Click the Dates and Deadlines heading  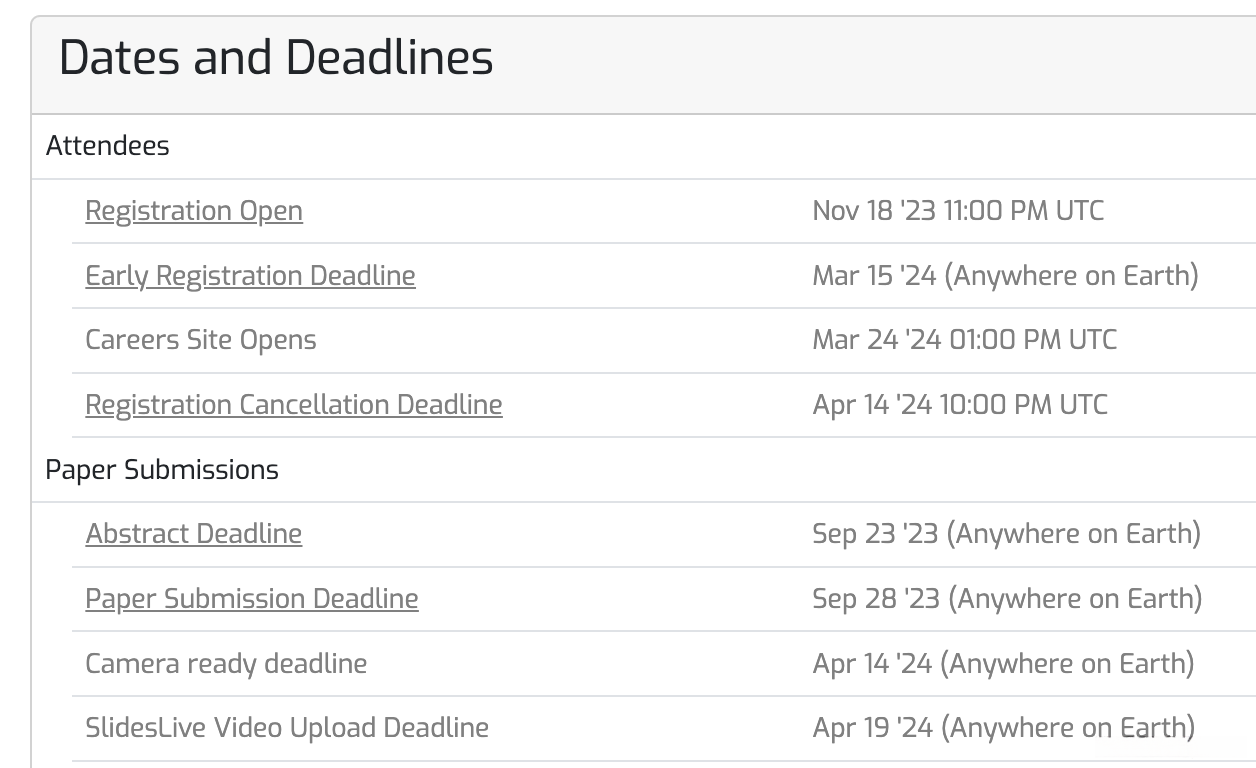pos(276,58)
